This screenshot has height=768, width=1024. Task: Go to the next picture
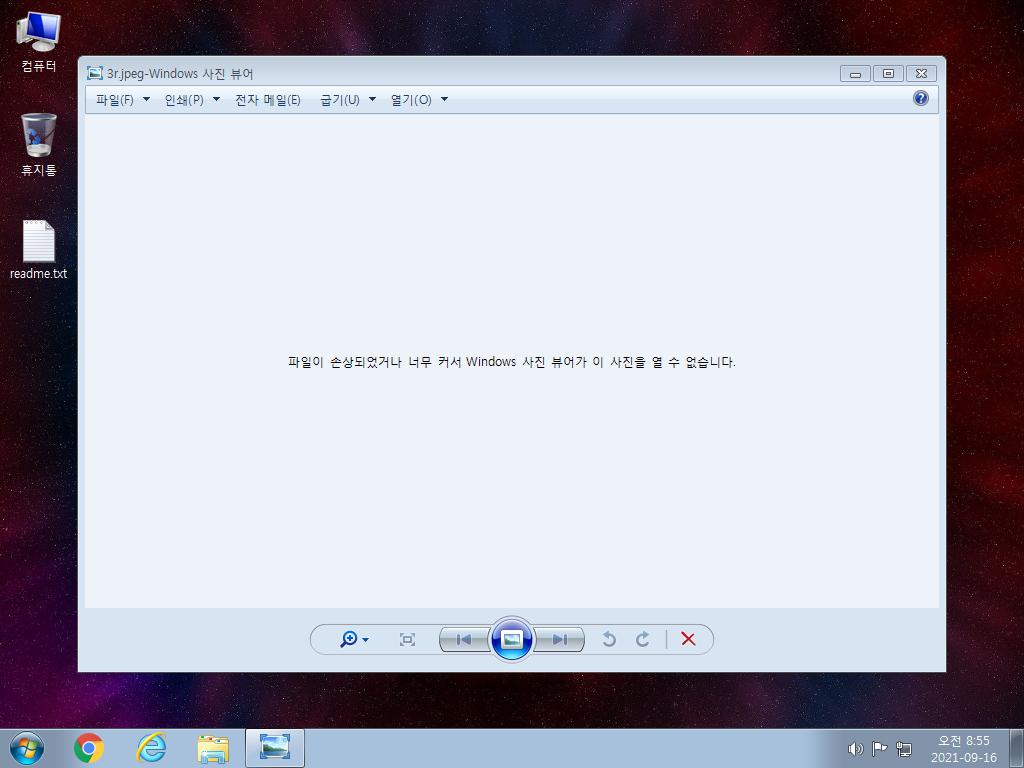[x=559, y=639]
